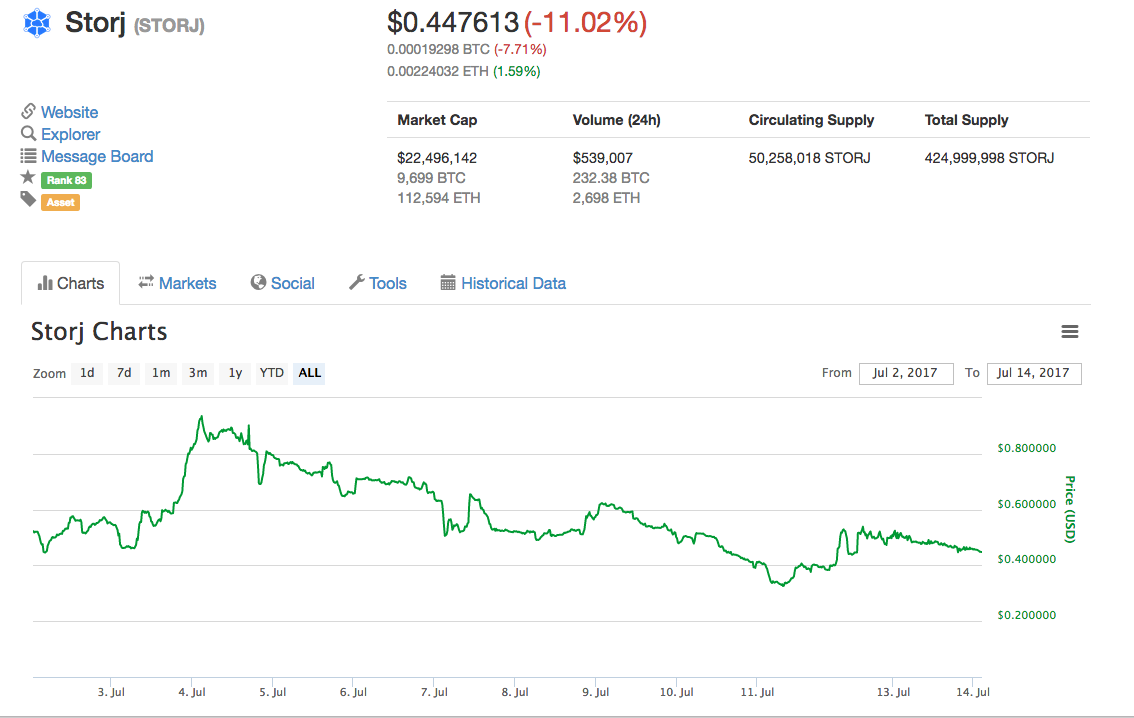Click the $0.200000 axis label
The width and height of the screenshot is (1134, 718).
point(1026,615)
